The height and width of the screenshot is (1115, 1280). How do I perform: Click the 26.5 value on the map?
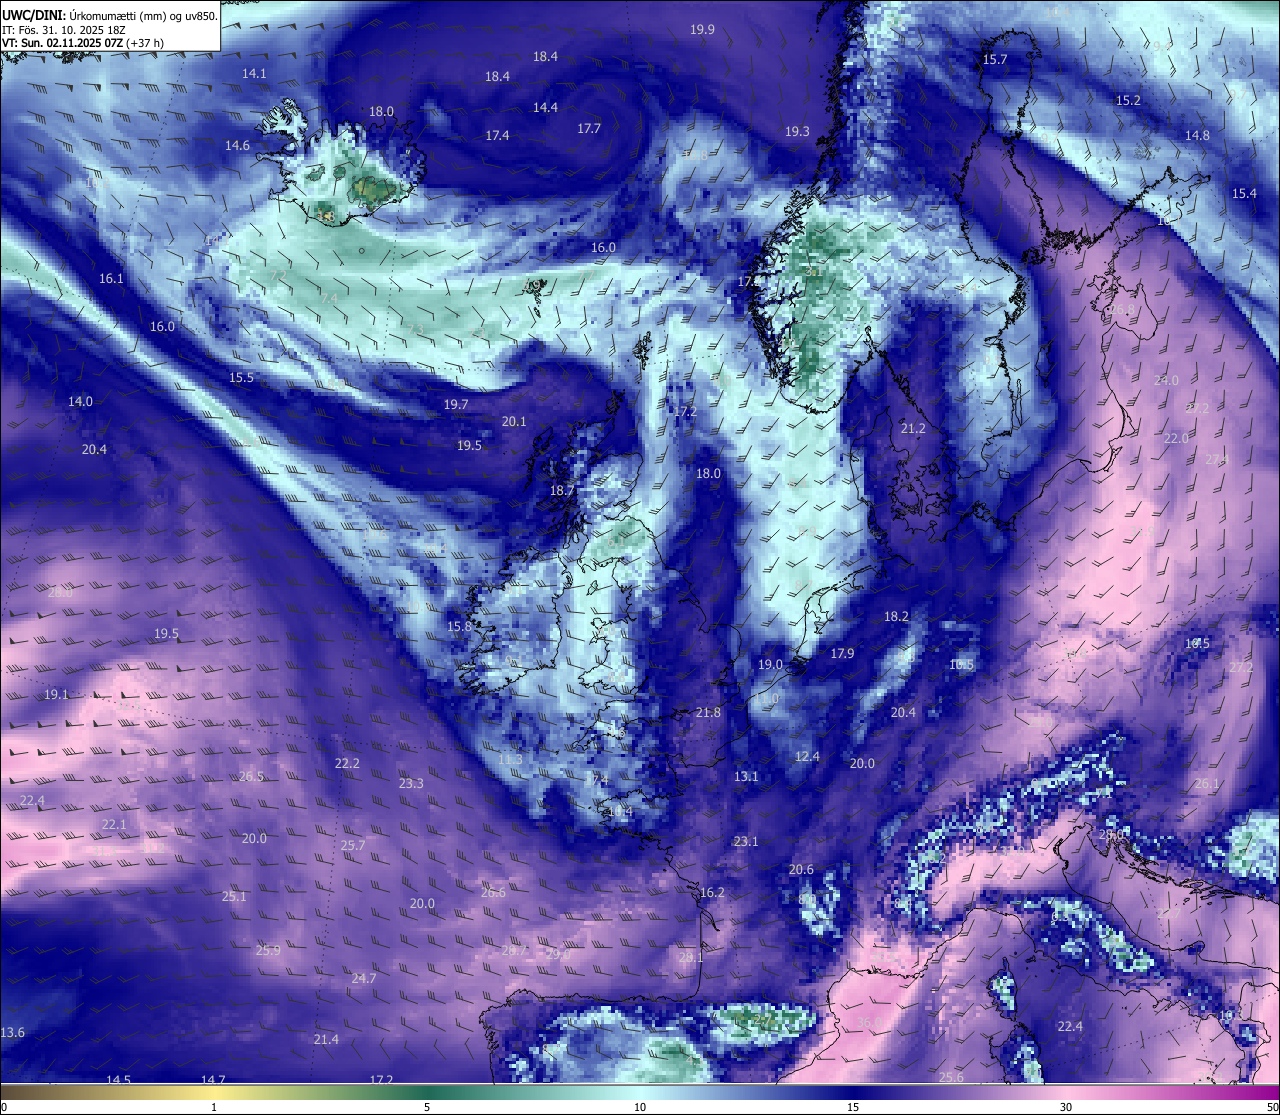coord(251,777)
